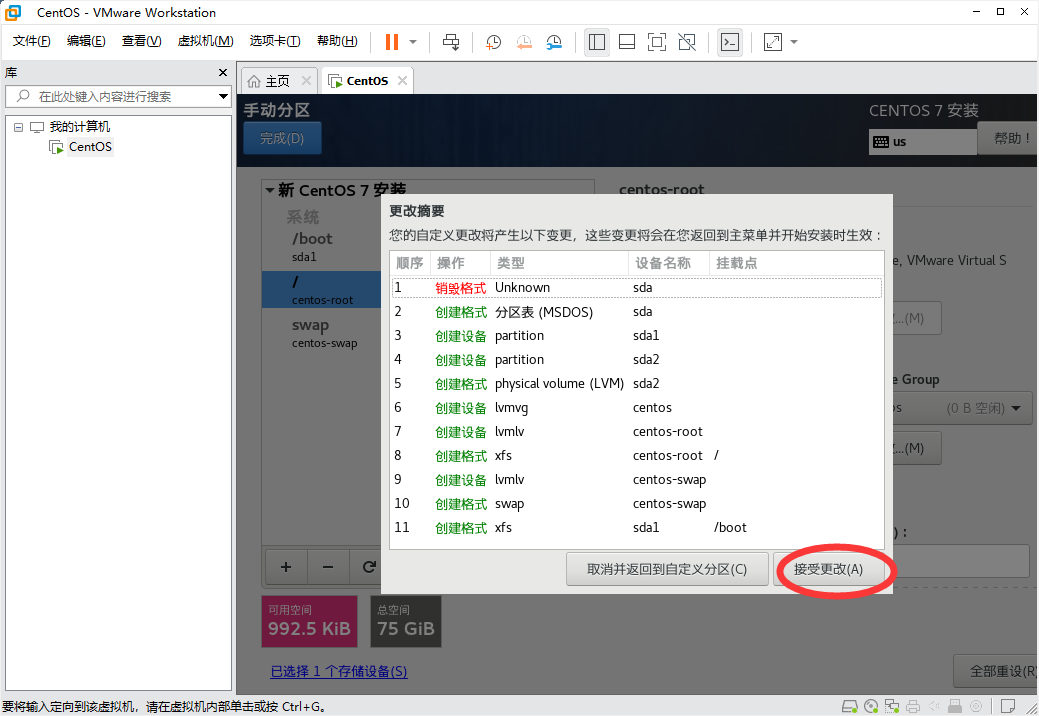Click 取消并返回到自定义分区(C) button

coord(667,570)
